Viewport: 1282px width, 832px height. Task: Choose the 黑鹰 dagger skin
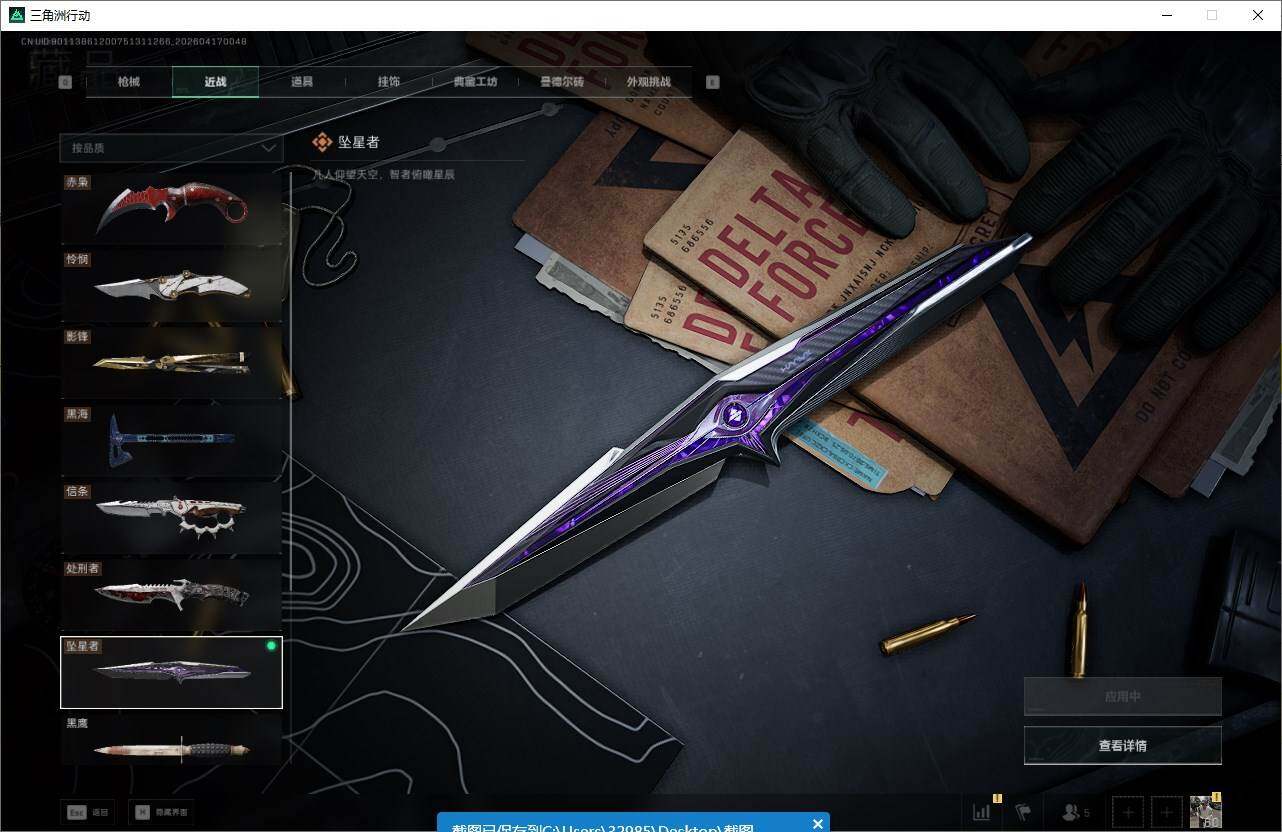tap(171, 740)
